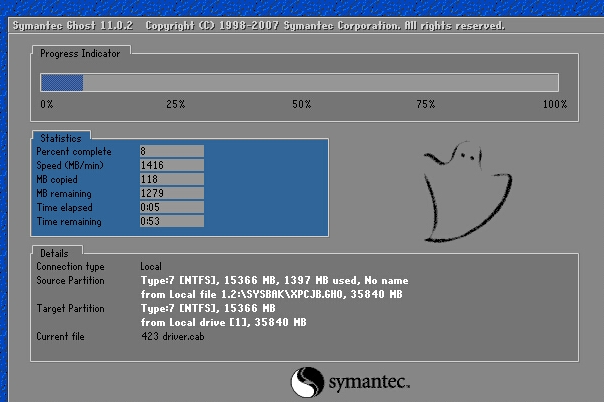This screenshot has height=402, width=604.
Task: Click target text 'Type:7 [NTFS], 15366 MB'
Action: [208, 308]
